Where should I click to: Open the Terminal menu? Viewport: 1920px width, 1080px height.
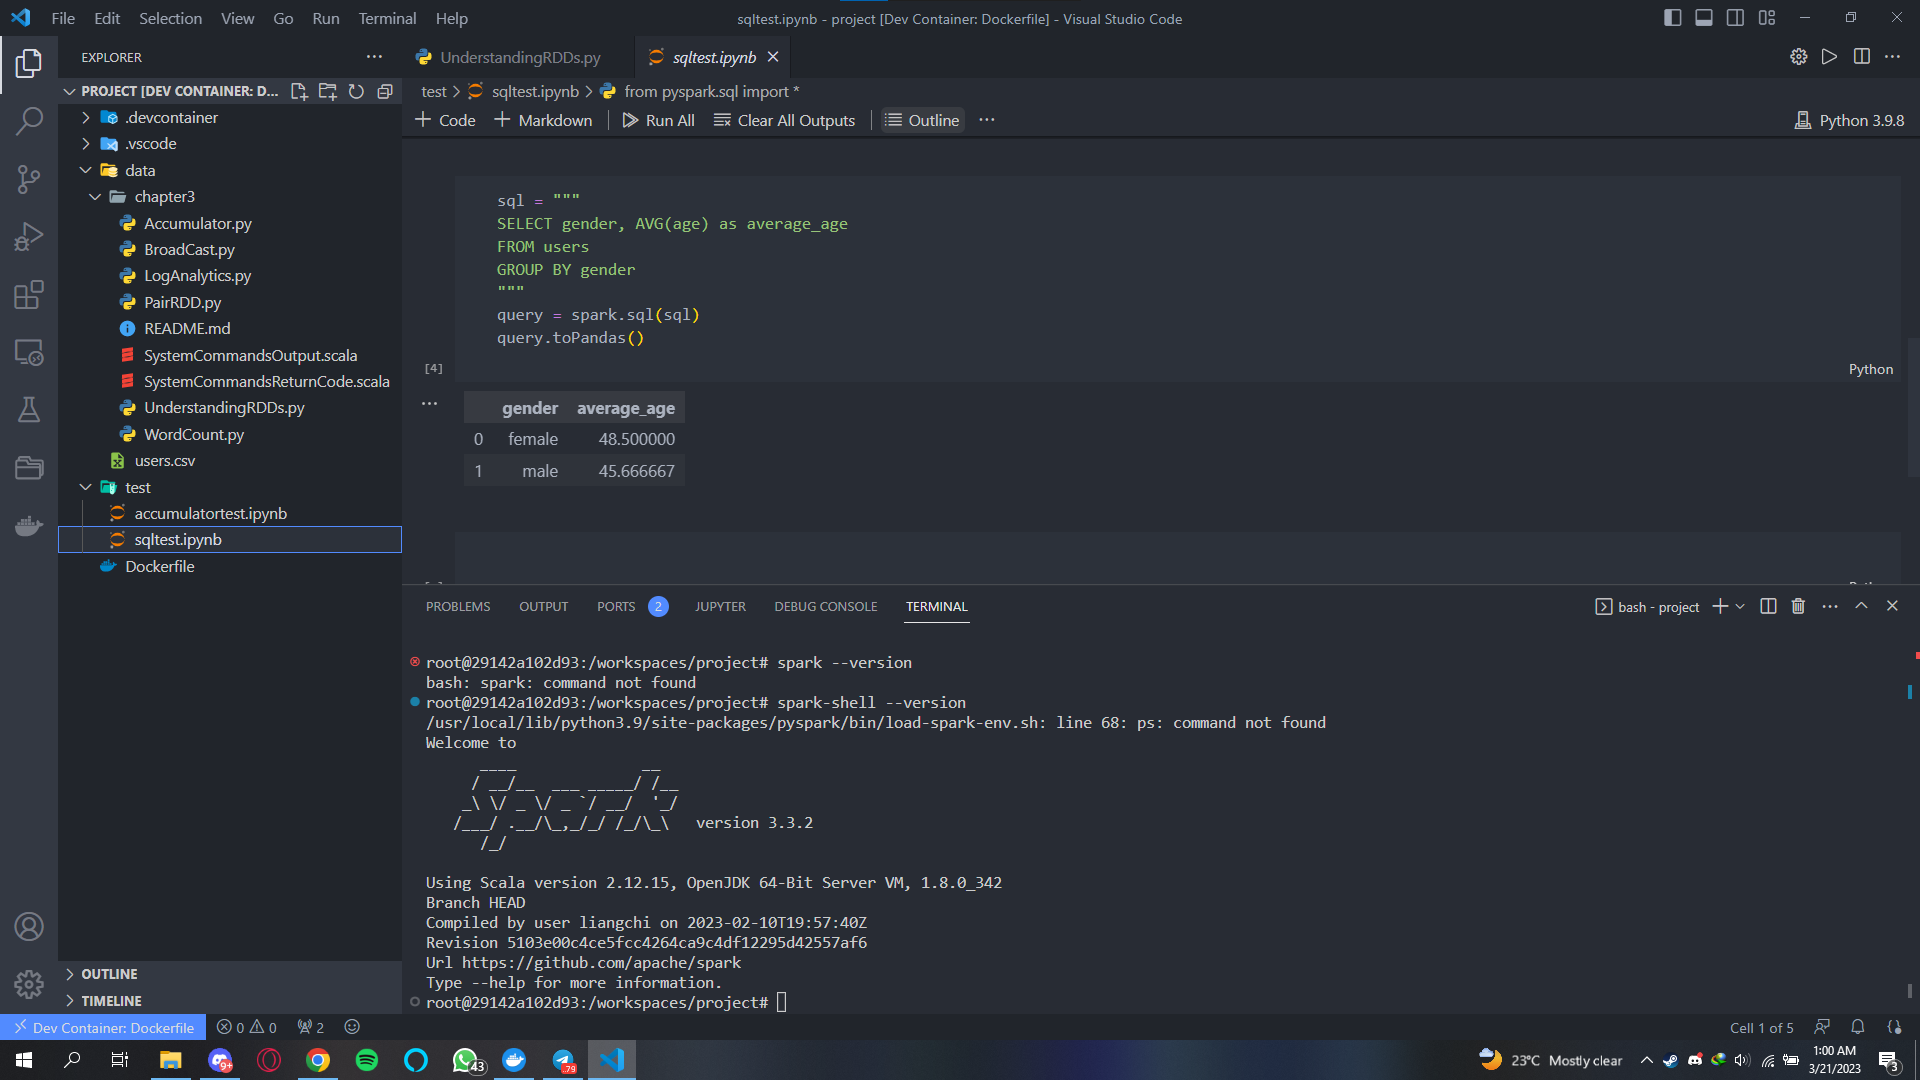point(386,18)
